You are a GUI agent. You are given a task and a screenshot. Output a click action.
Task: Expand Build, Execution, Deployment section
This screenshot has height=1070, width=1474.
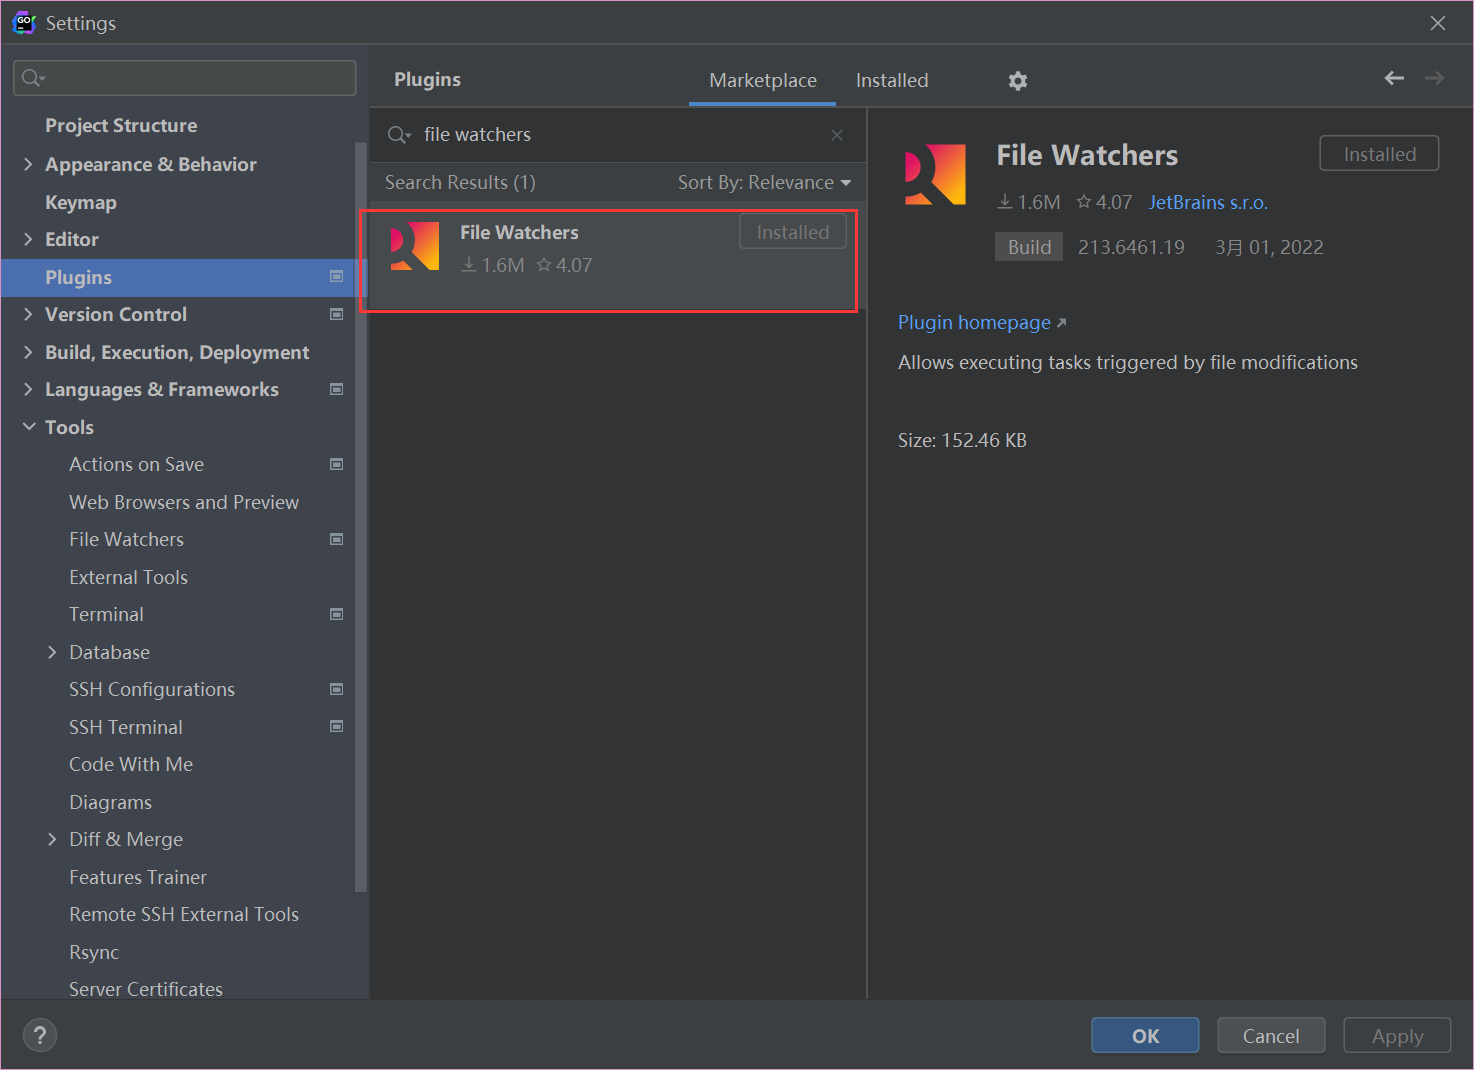28,352
